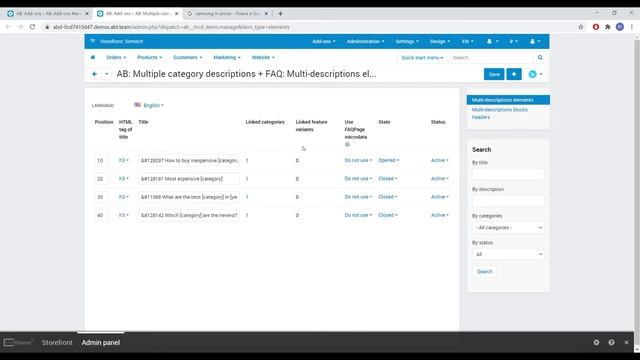Change H3 tag for position 10

coord(124,160)
